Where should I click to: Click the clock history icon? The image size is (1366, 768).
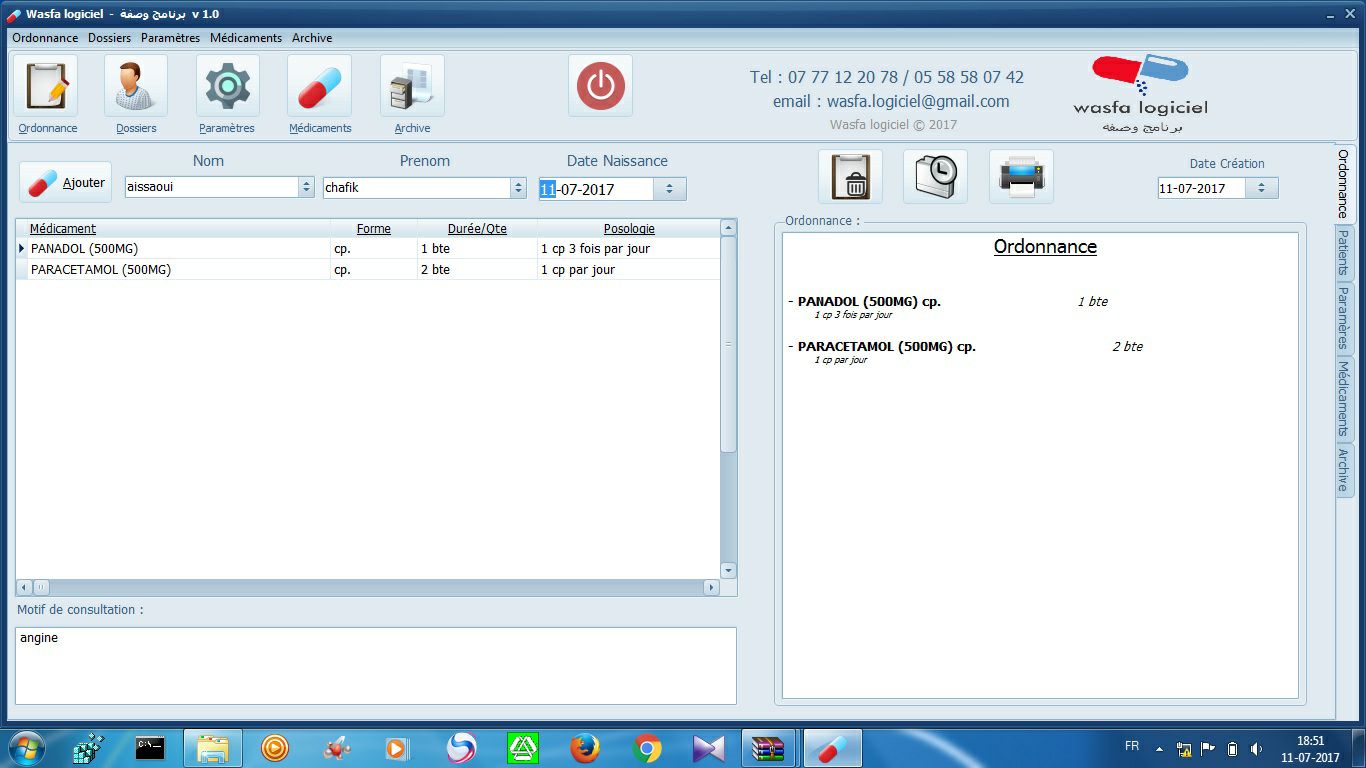pyautogui.click(x=935, y=177)
